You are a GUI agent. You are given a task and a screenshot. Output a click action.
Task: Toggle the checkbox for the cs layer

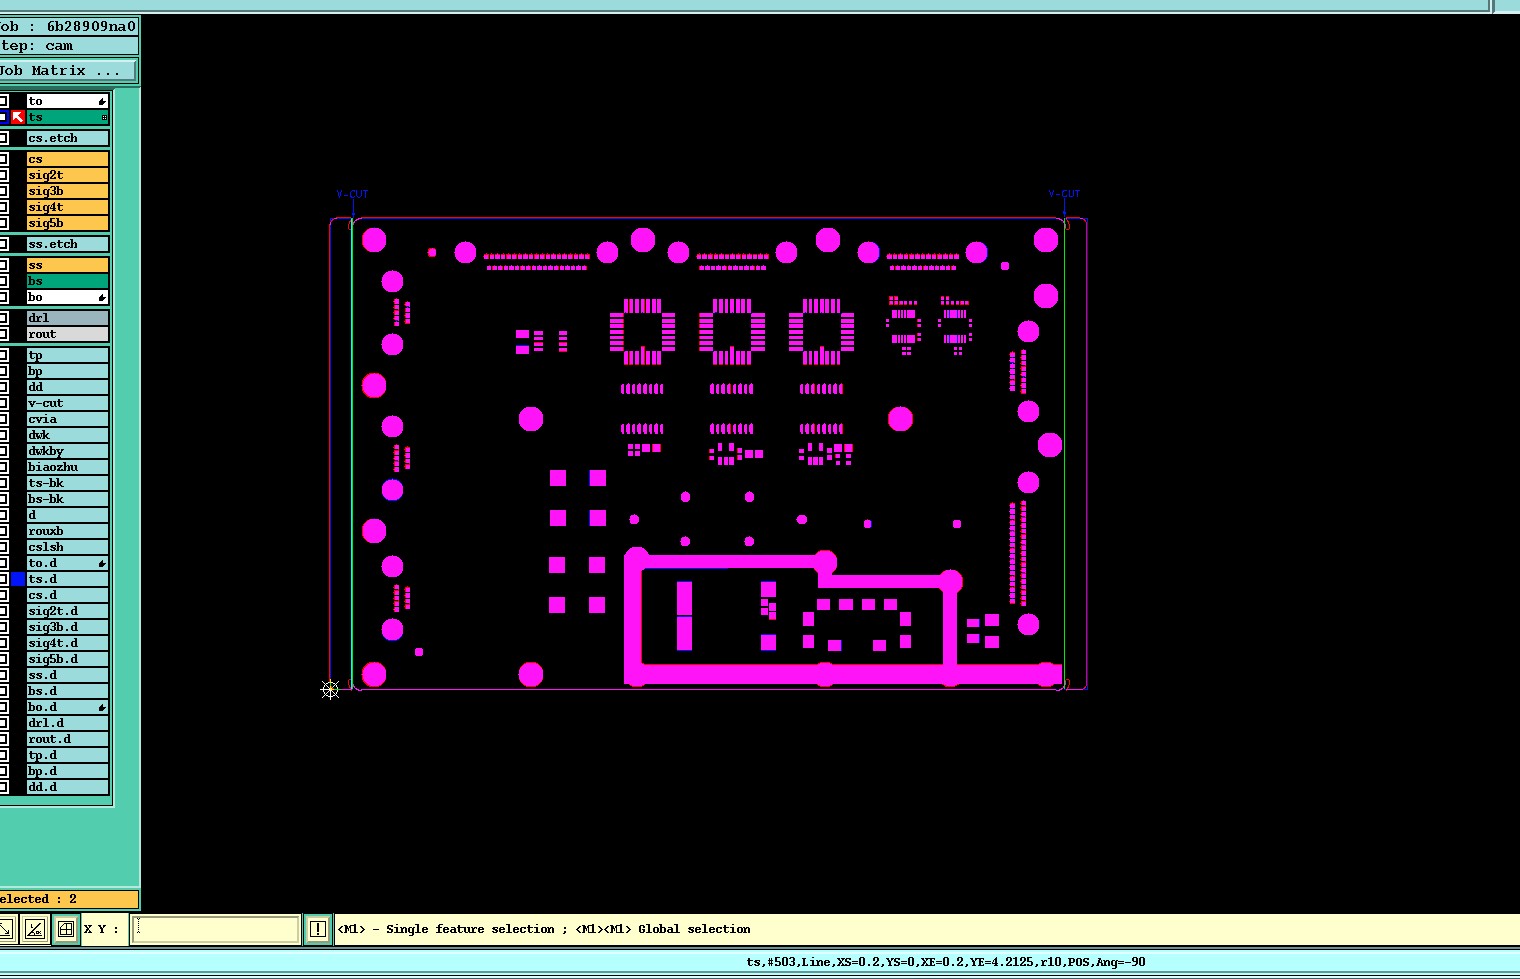tap(4, 159)
